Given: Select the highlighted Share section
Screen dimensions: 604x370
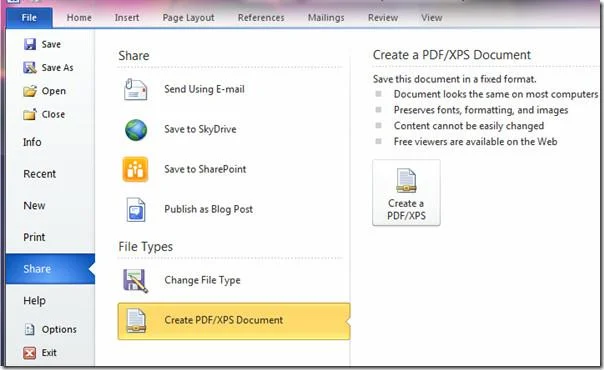Looking at the screenshot, I should click(x=50, y=269).
